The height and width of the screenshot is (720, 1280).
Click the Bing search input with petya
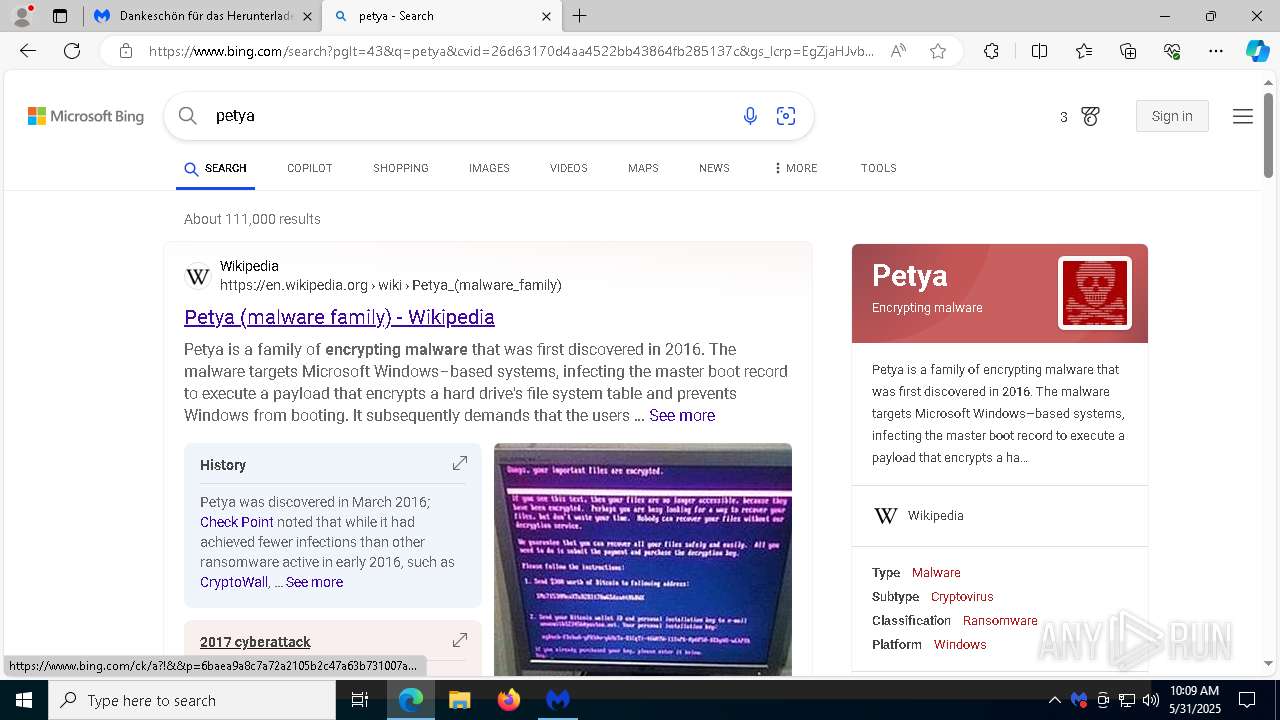pyautogui.click(x=470, y=116)
